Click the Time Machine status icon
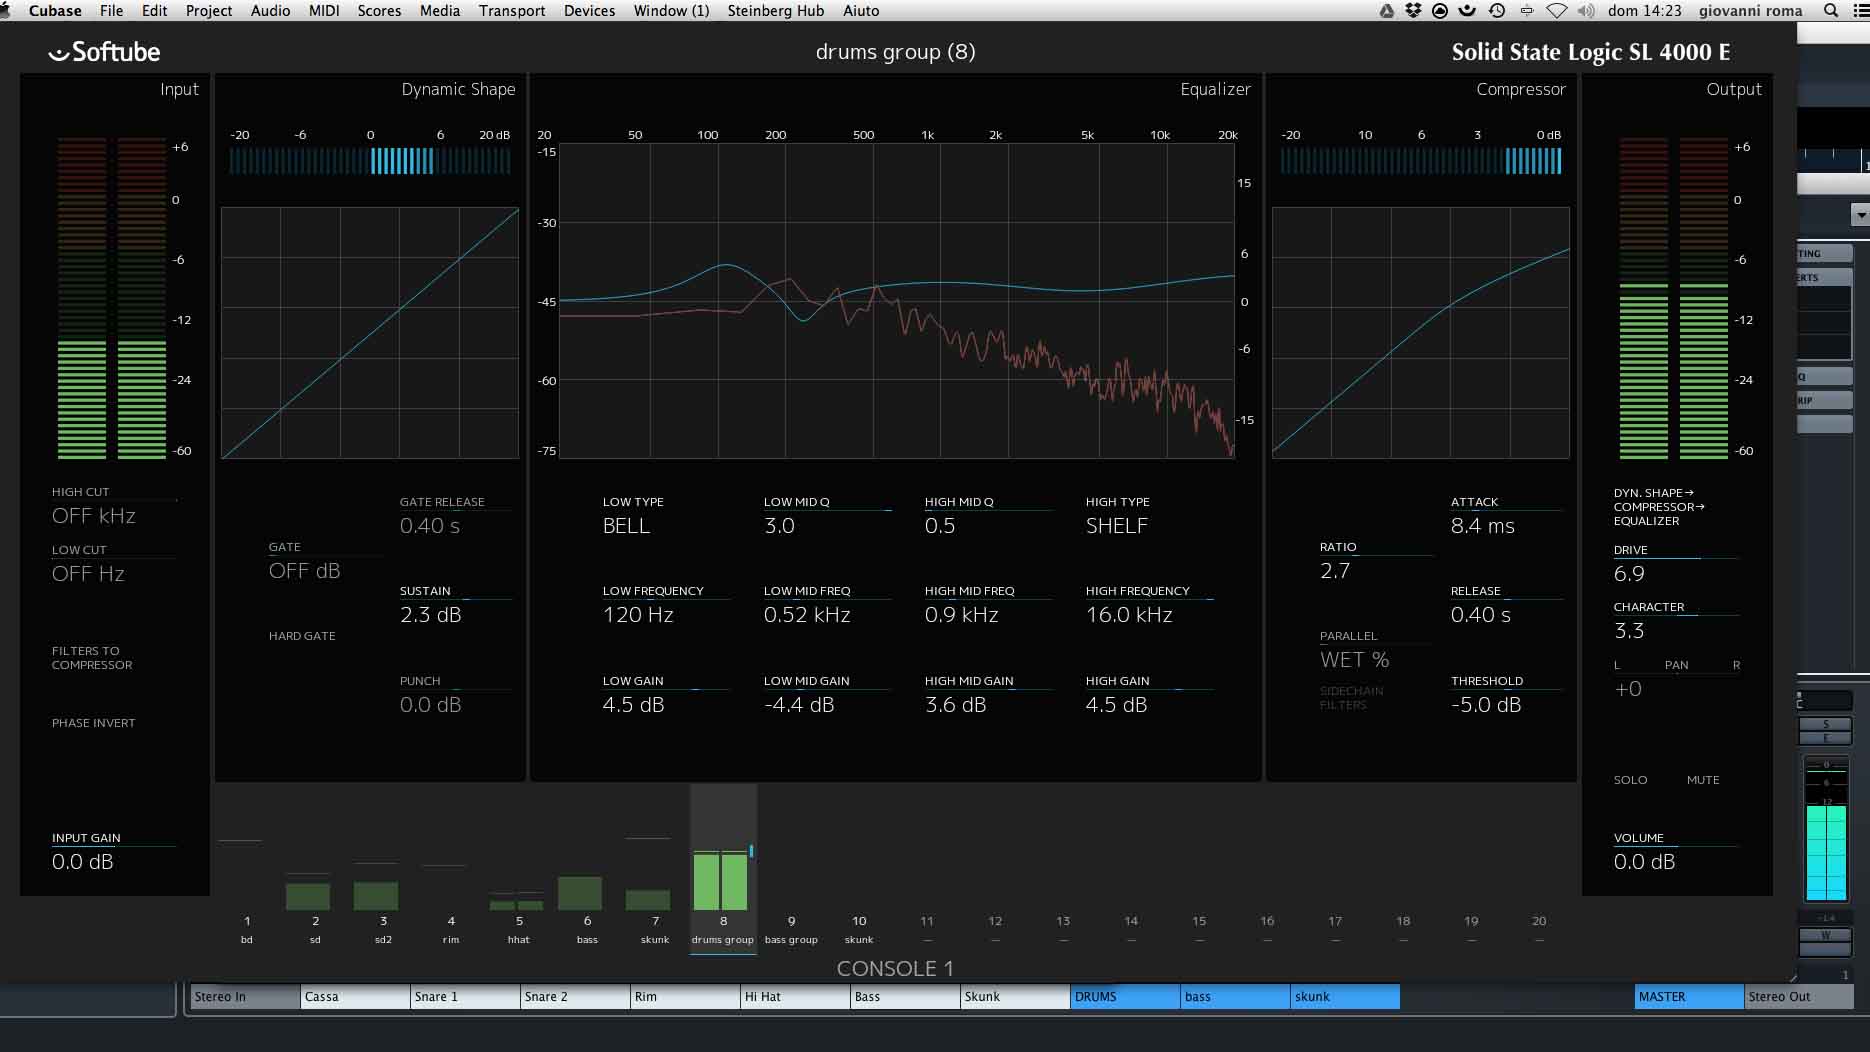 [x=1497, y=11]
